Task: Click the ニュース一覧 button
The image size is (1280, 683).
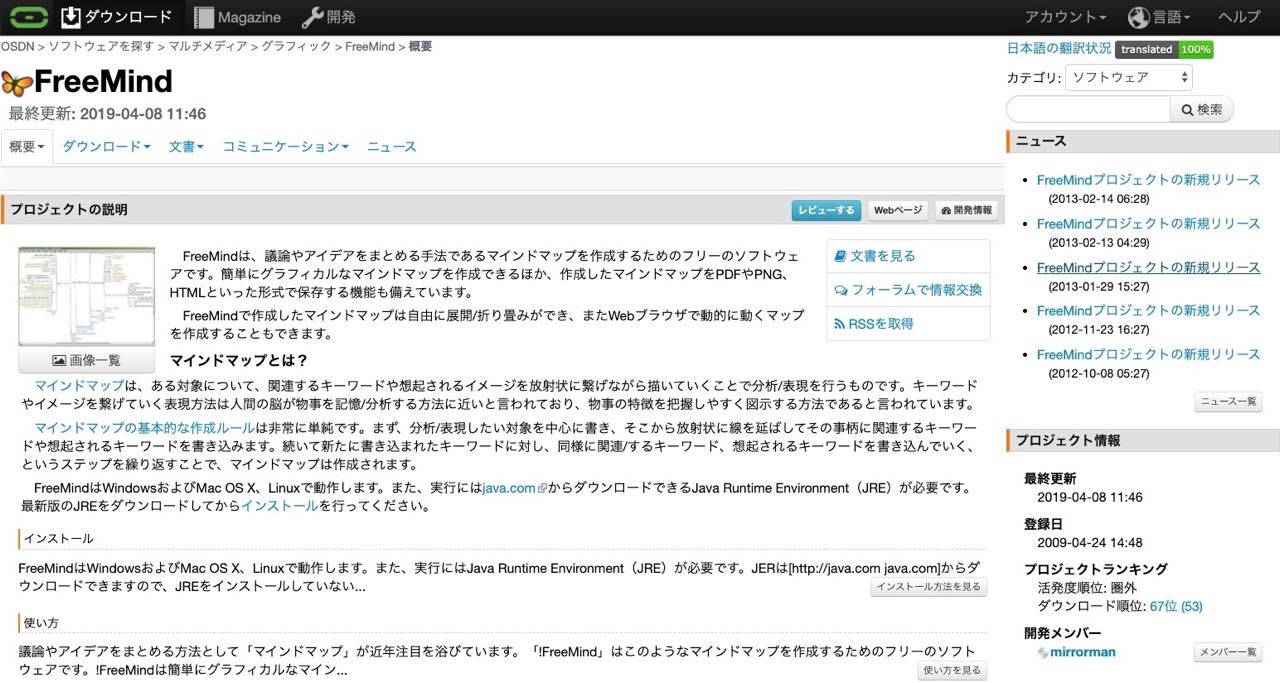Action: point(1228,402)
